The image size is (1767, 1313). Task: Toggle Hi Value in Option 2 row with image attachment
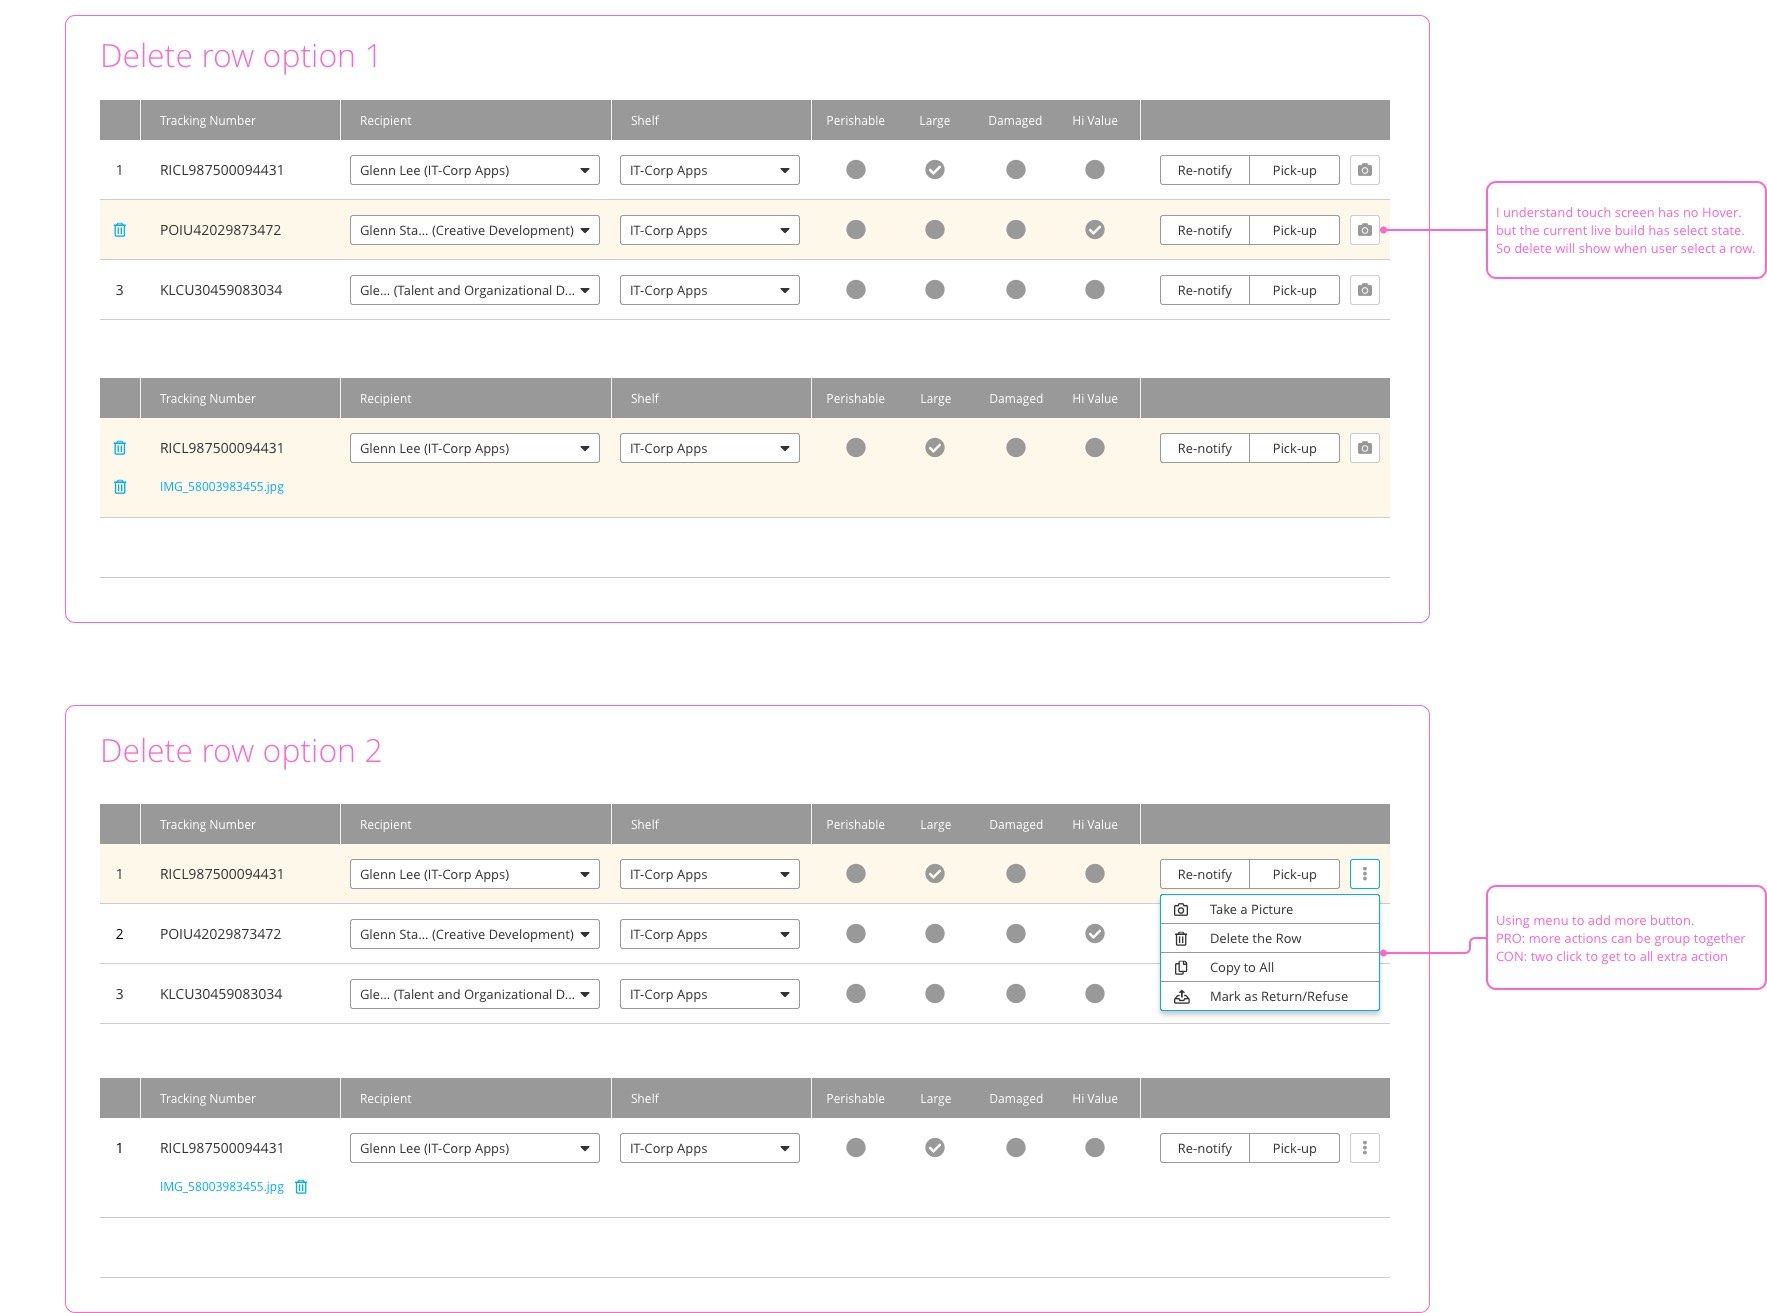click(1095, 1148)
